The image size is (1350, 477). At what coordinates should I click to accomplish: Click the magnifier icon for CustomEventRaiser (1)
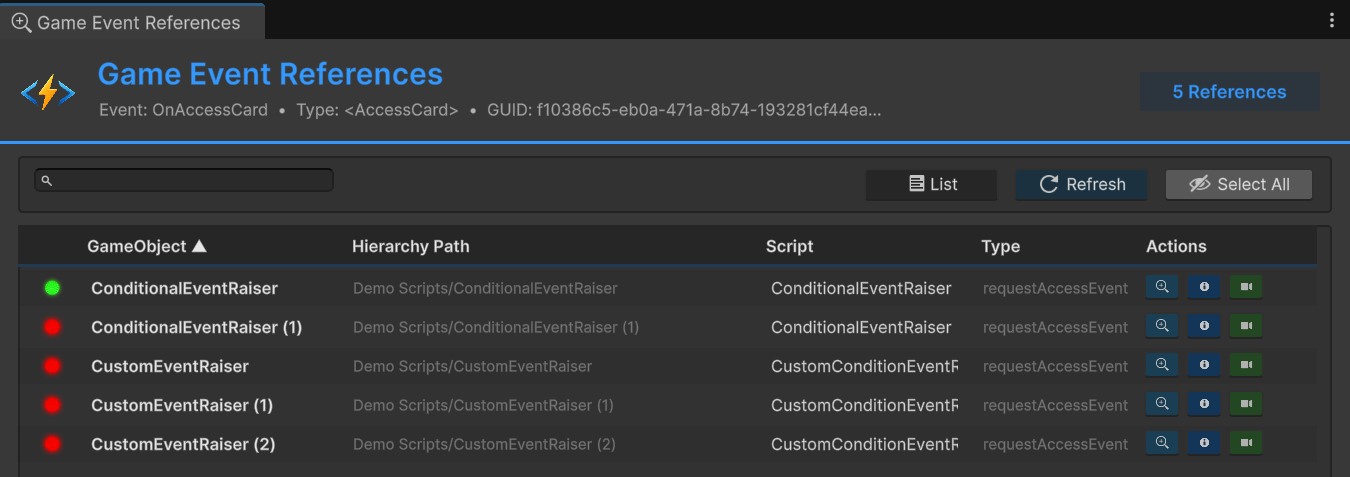pos(1162,405)
